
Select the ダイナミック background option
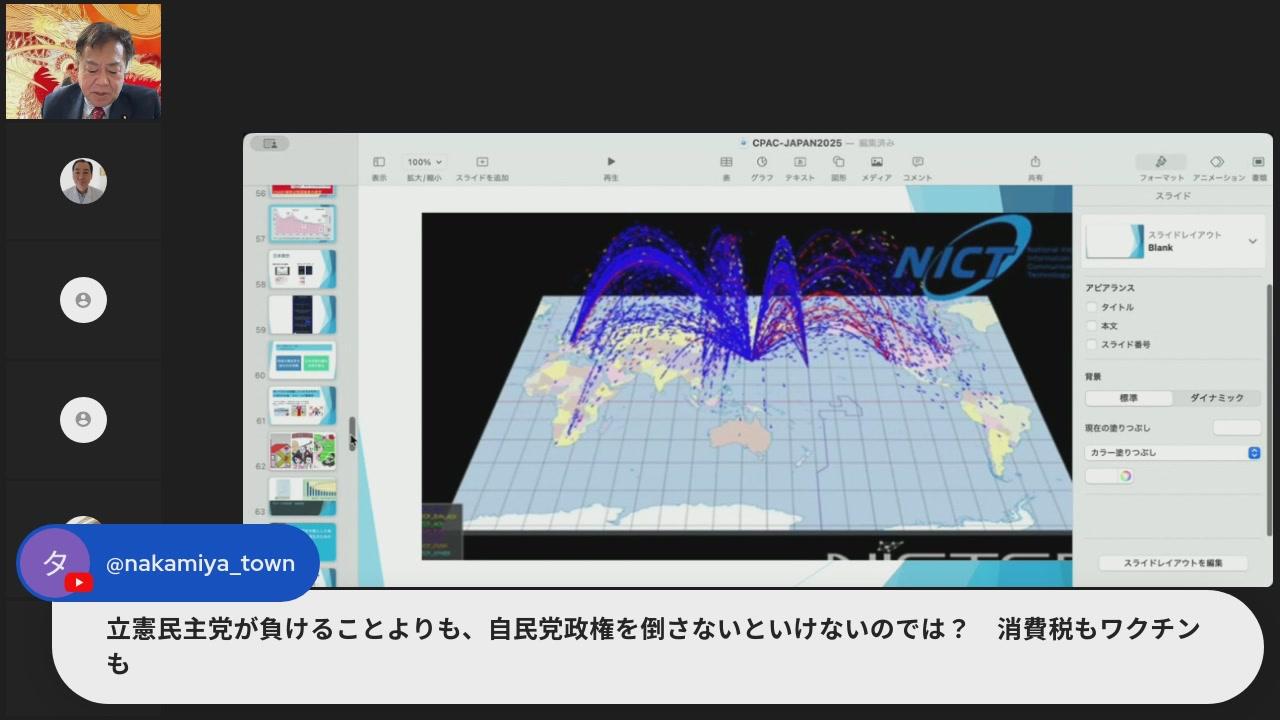click(1217, 398)
